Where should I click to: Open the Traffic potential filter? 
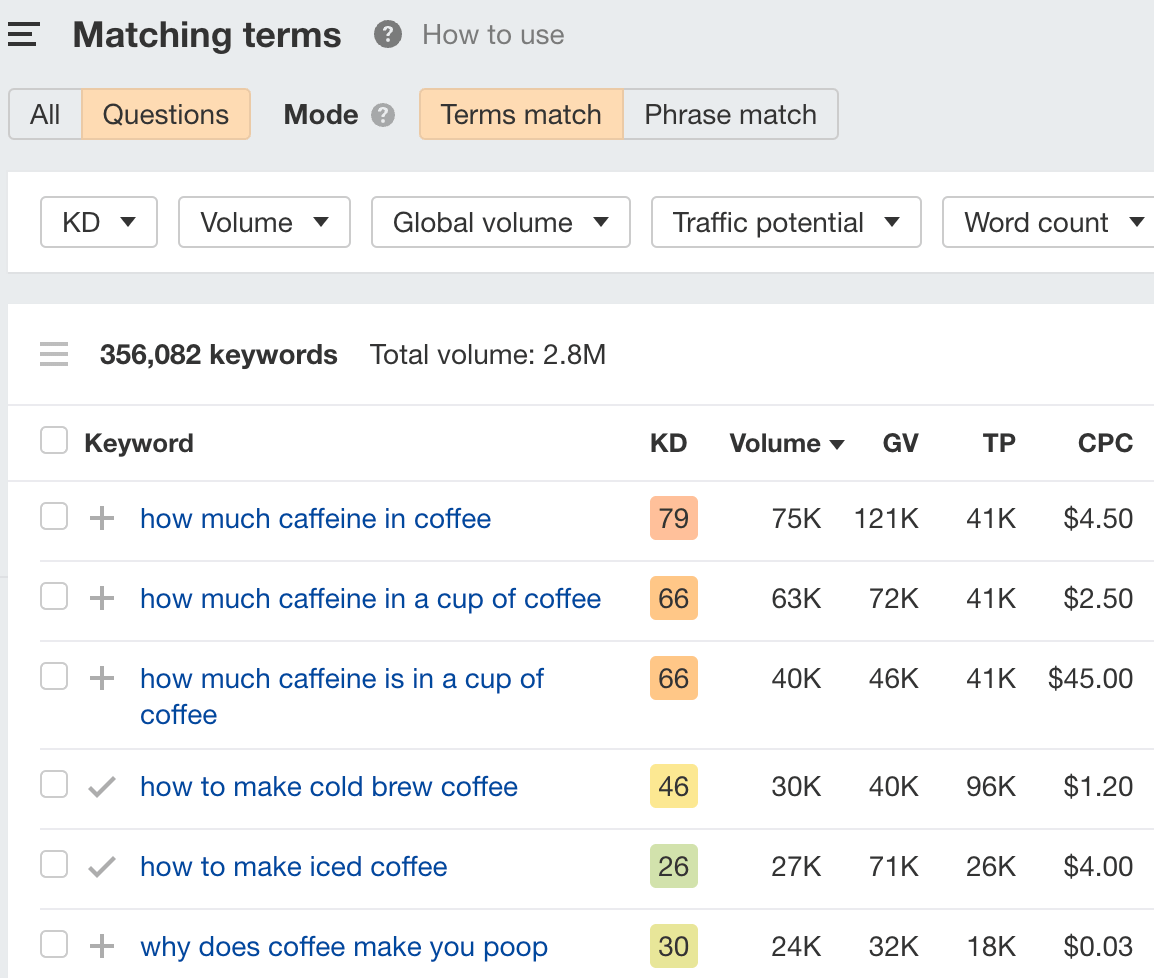pyautogui.click(x=786, y=222)
